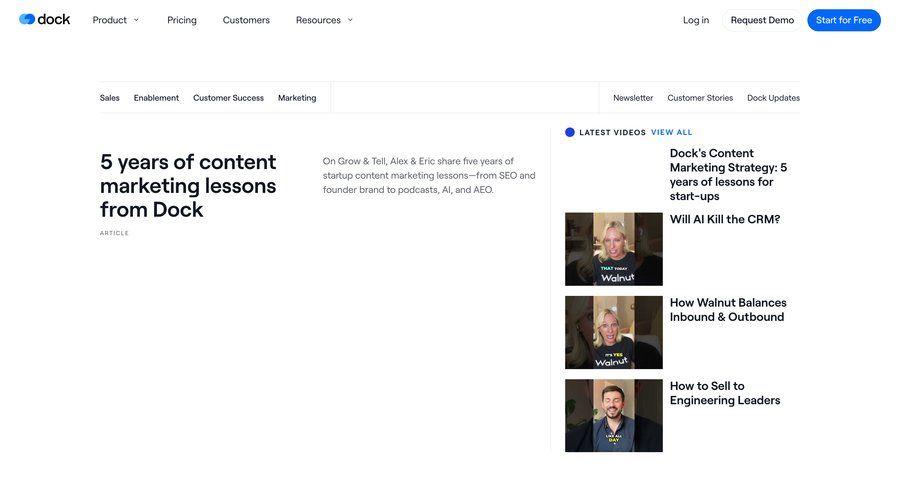Select the Customer Success category tab

tap(228, 98)
